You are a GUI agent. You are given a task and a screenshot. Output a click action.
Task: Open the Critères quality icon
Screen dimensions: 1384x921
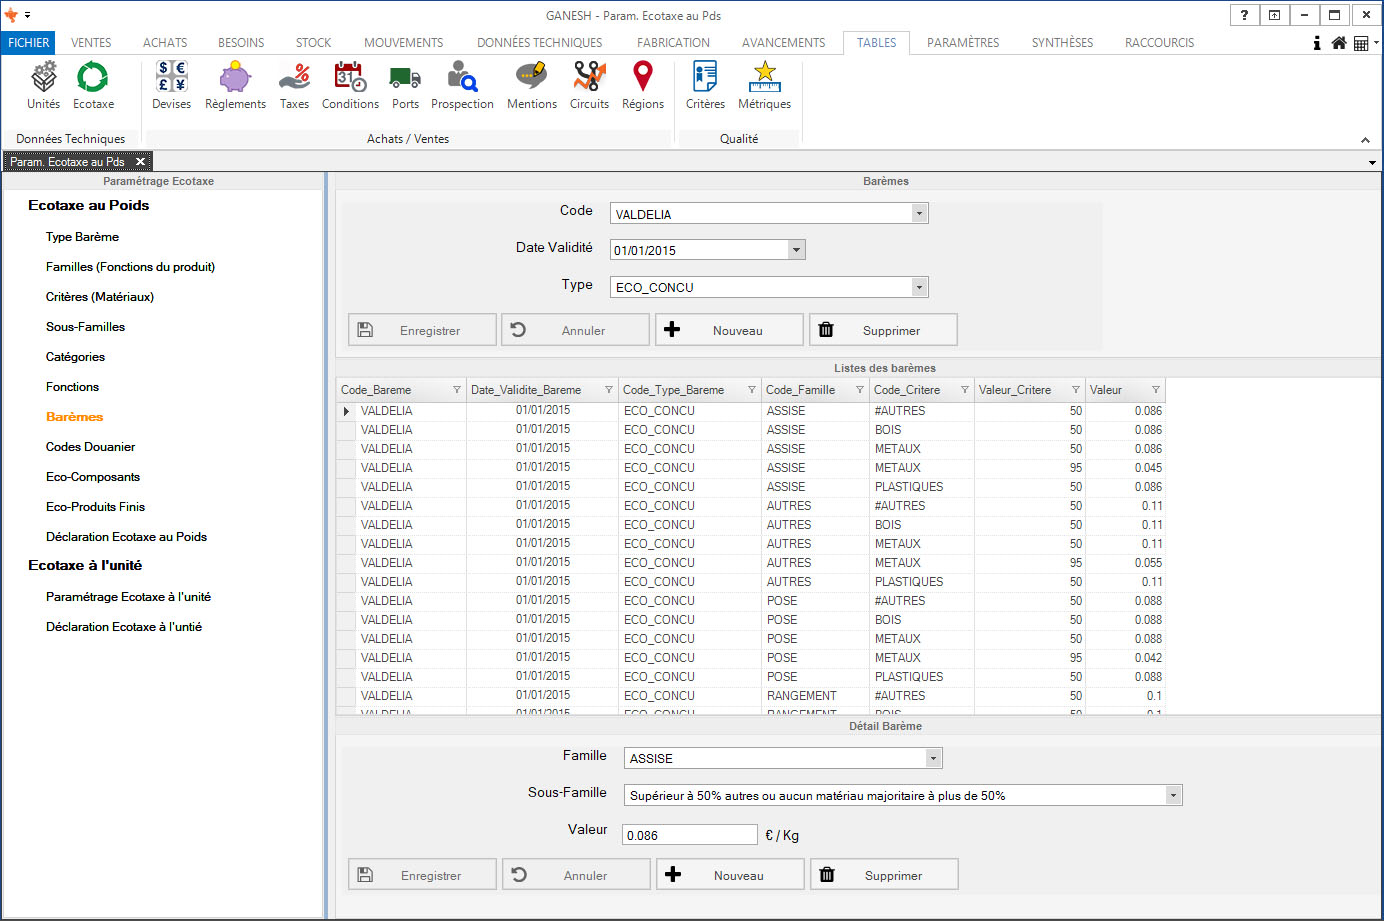[705, 85]
